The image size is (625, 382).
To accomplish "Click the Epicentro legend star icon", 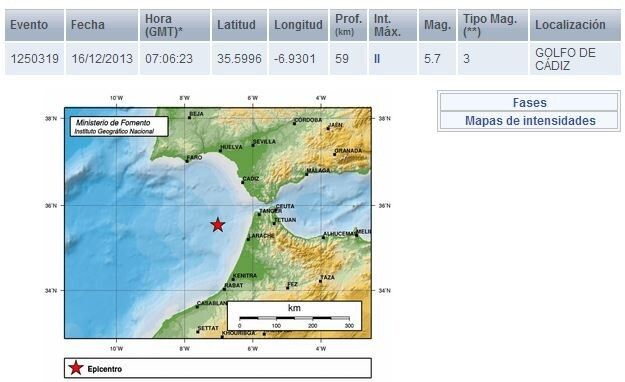I will point(76,368).
